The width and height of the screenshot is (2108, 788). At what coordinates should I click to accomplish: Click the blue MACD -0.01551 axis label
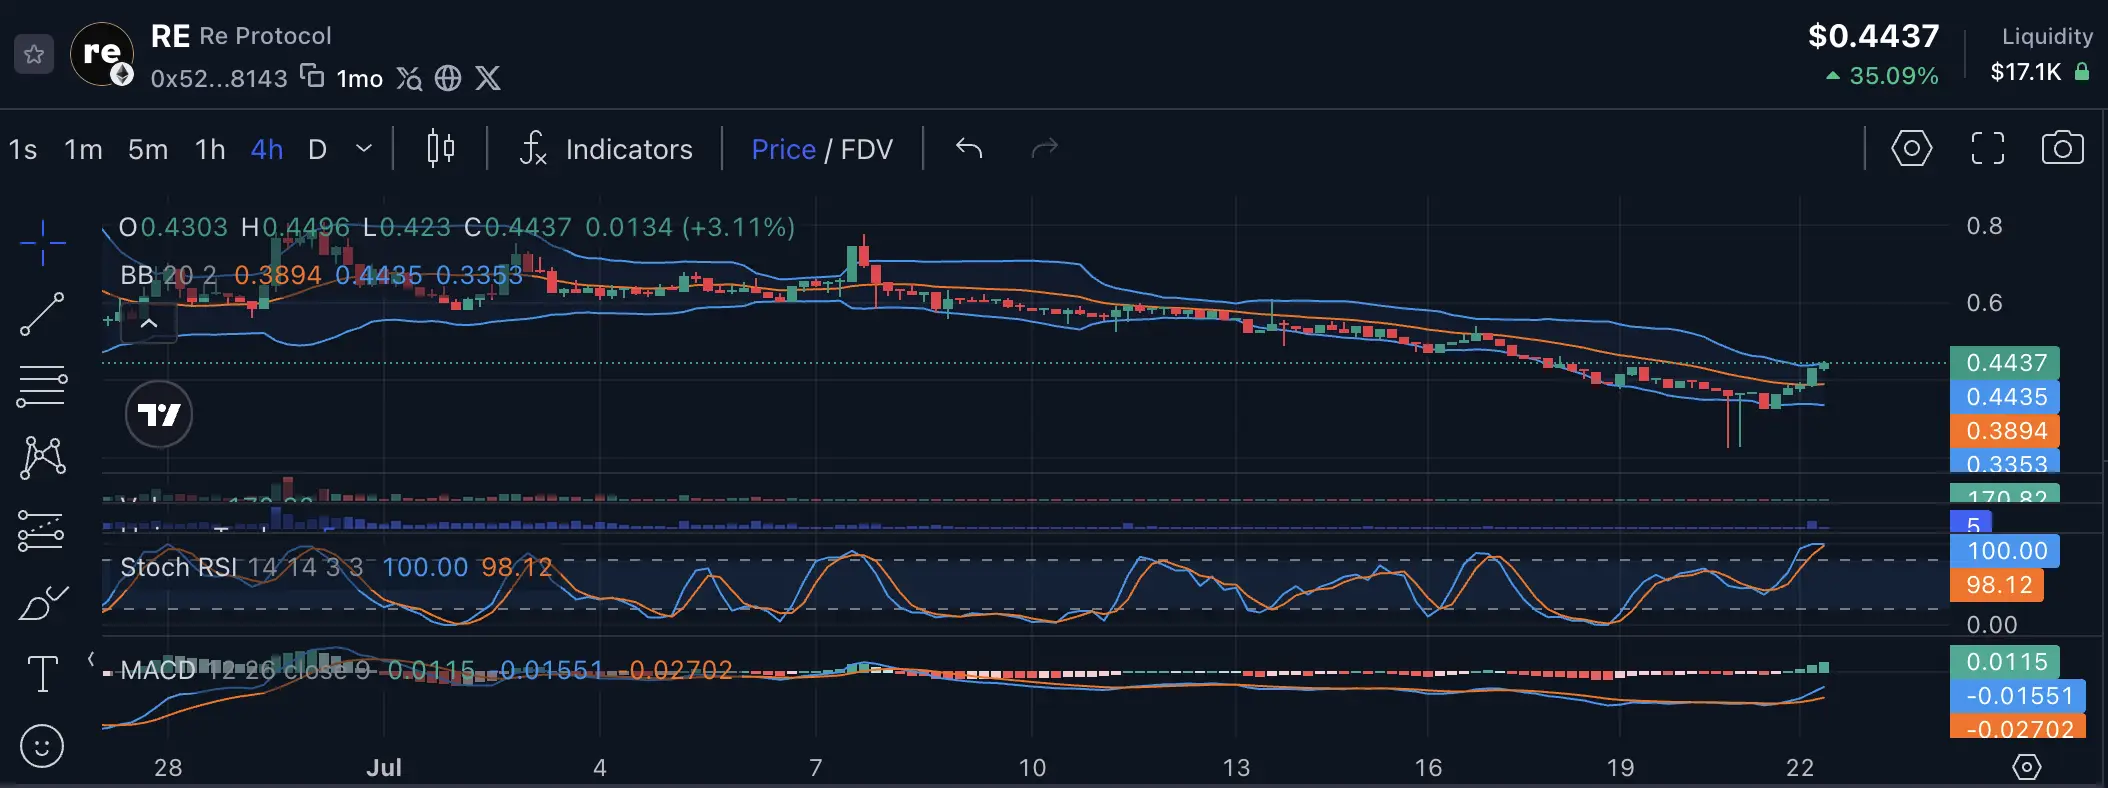tap(2018, 696)
